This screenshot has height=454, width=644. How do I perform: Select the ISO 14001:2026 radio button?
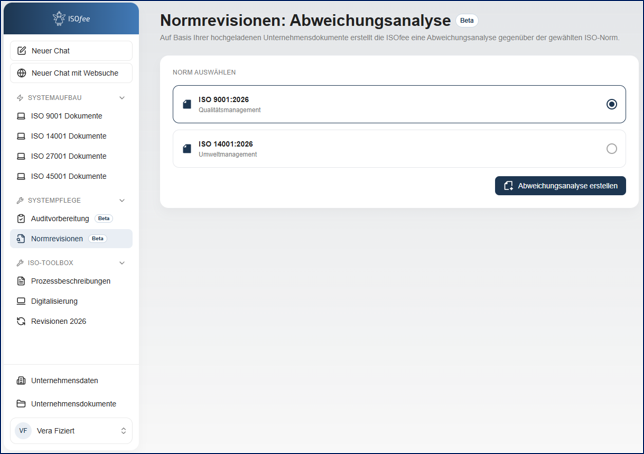click(612, 149)
